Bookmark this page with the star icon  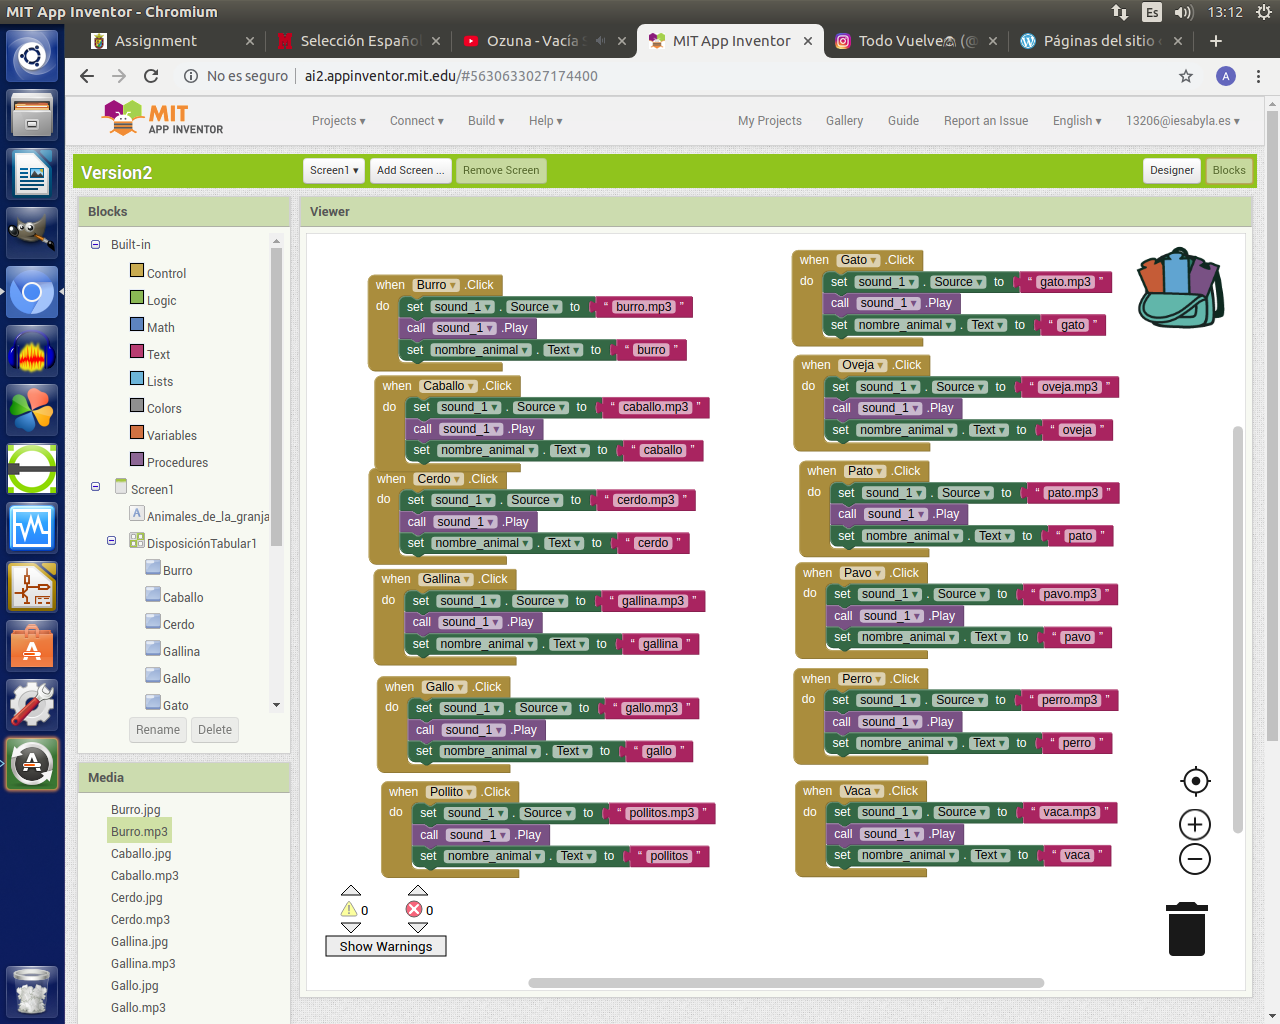click(x=1186, y=76)
